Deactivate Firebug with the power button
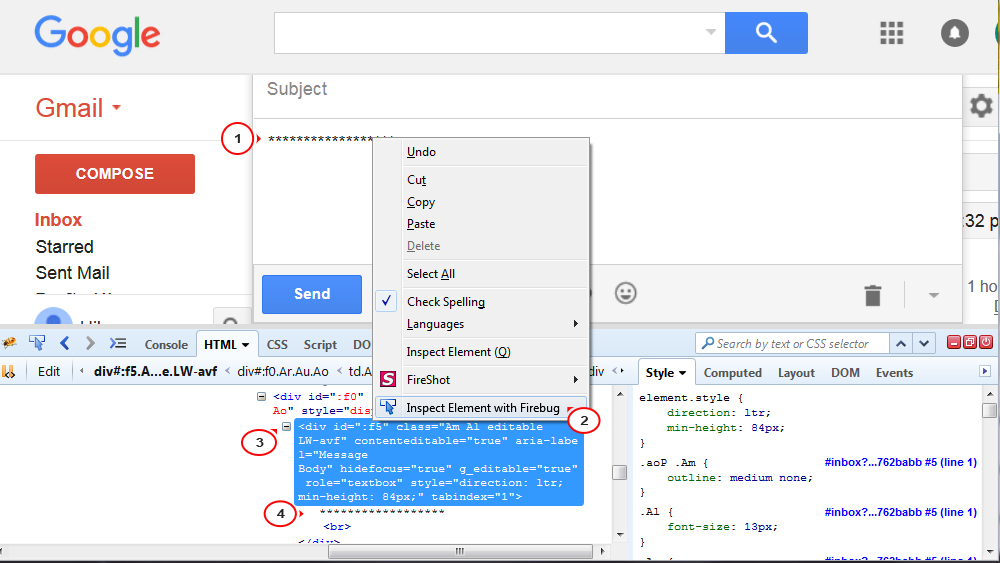1000x563 pixels. point(986,342)
